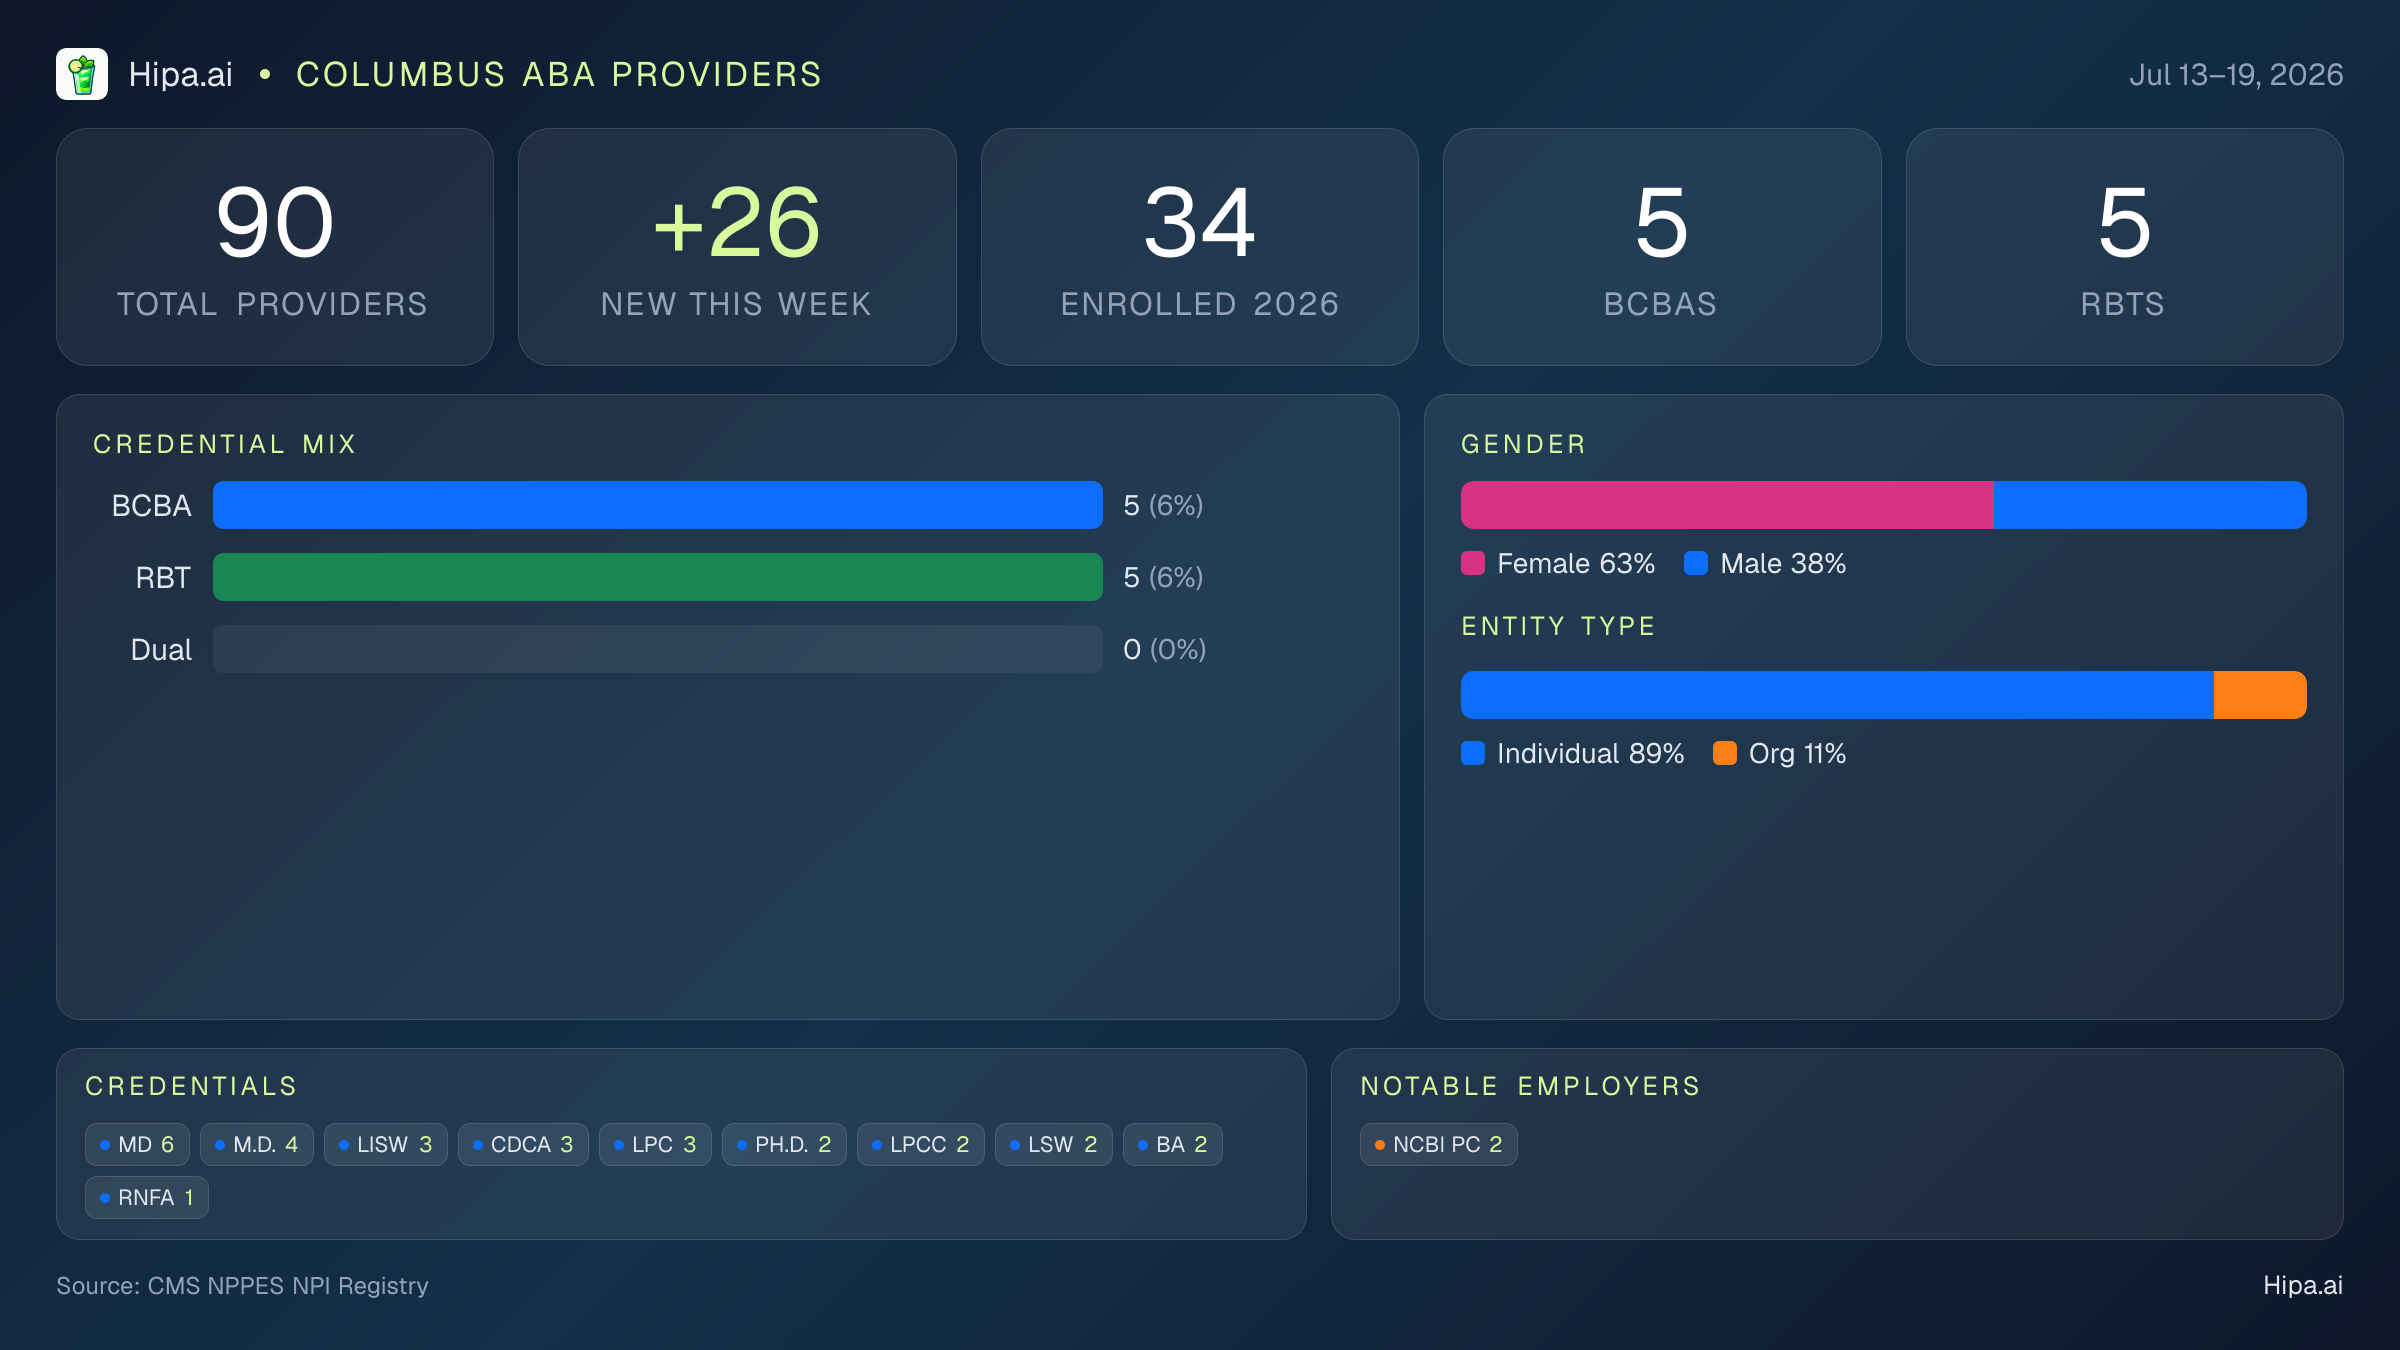Click the empty Dual bar
Viewport: 2400px width, 1350px height.
coord(658,649)
